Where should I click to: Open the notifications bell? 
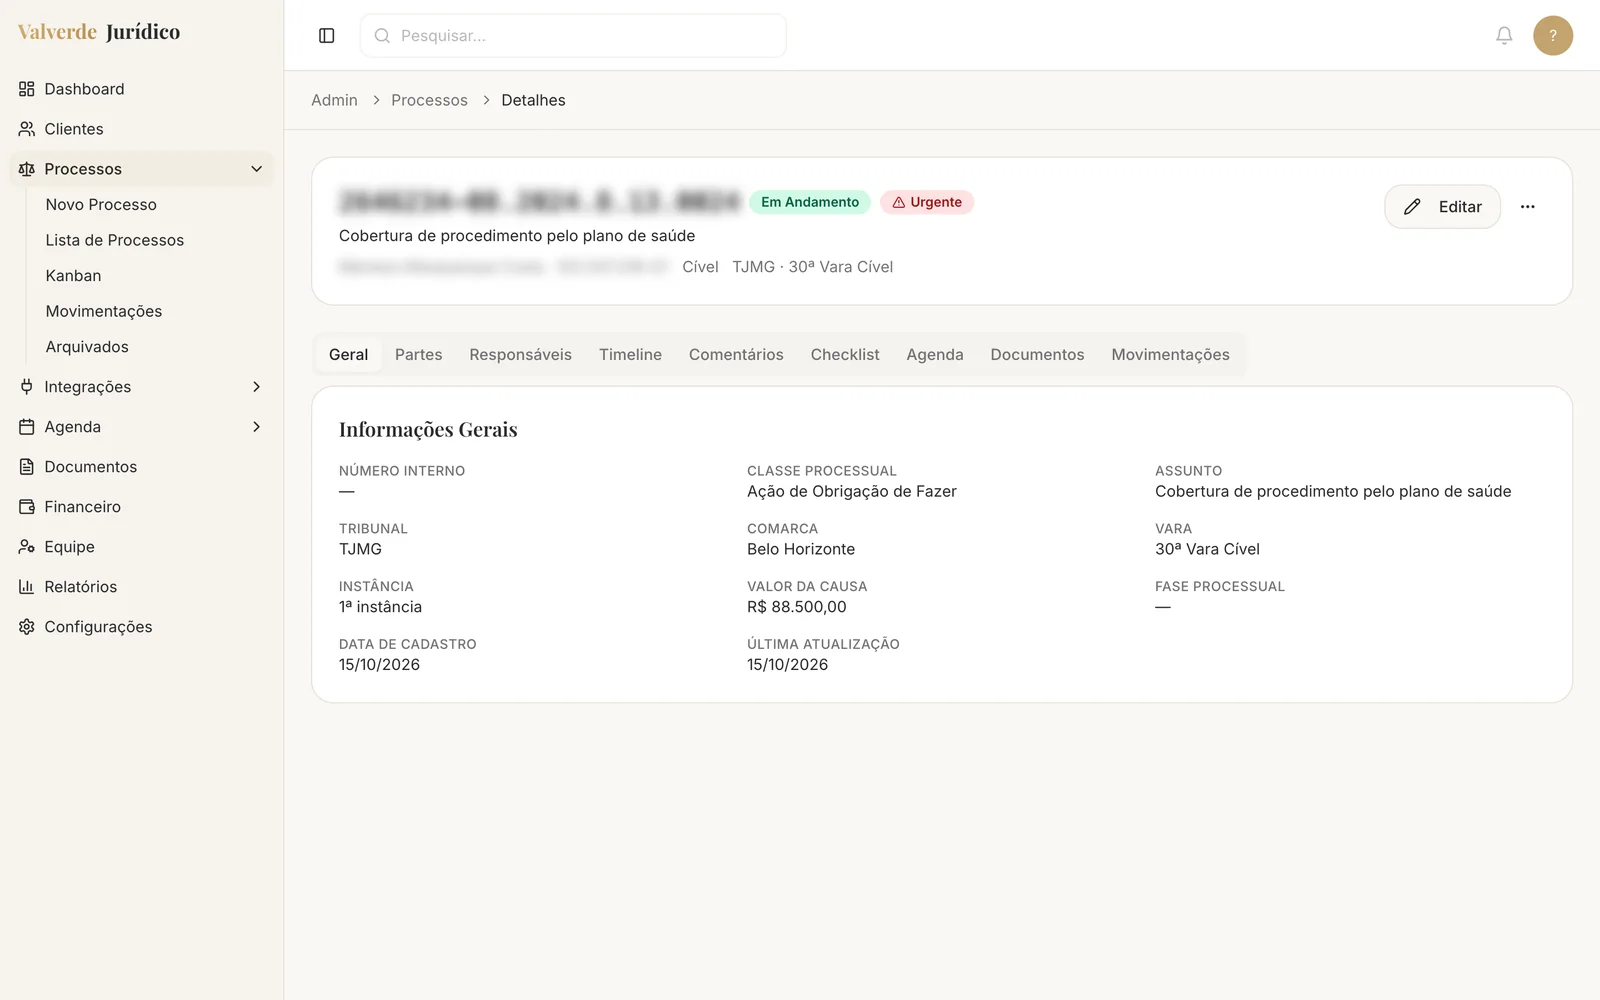[x=1504, y=36]
